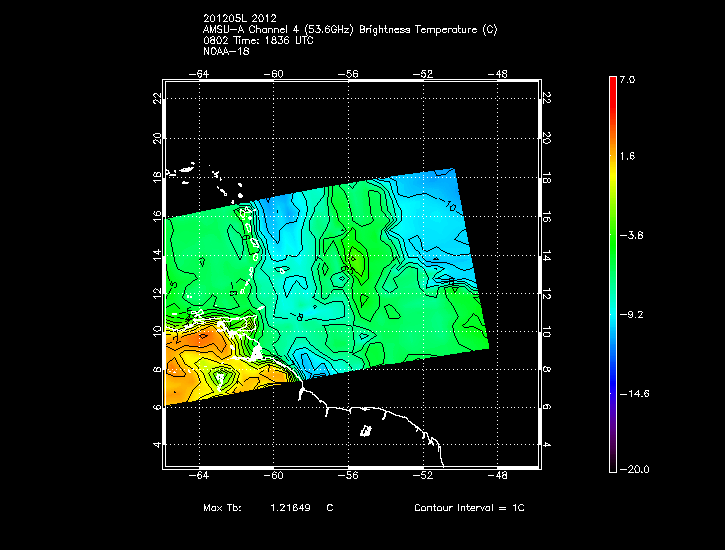Screen dimensions: 725x550
Task: Click the 1.6 colorbar tick label
Action: (627, 156)
